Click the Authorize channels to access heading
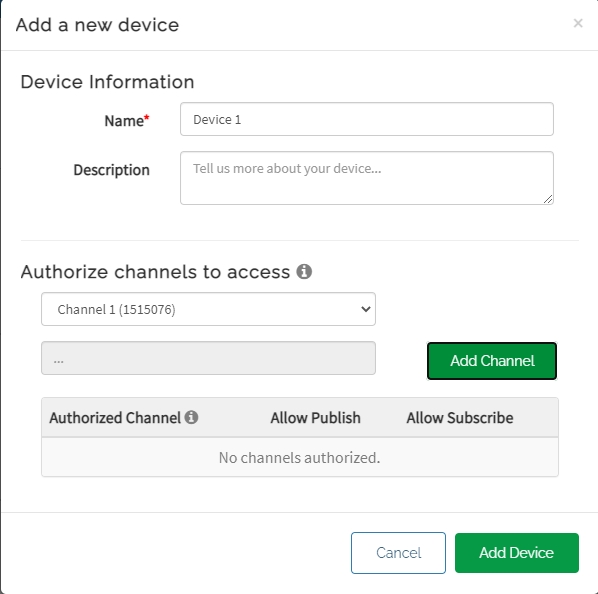The width and height of the screenshot is (598, 594). click(155, 272)
